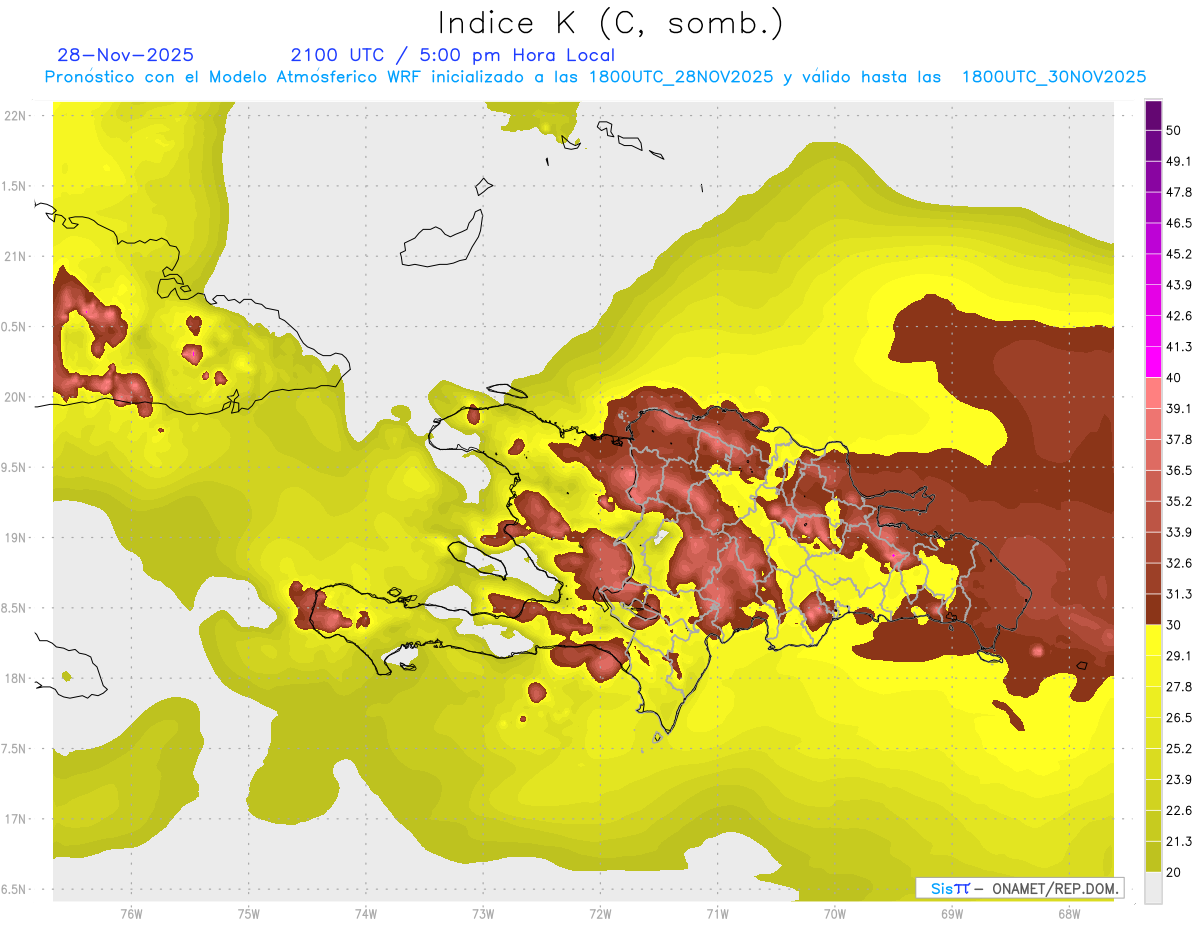Click the "43.9" colorbar value
The width and height of the screenshot is (1200, 927).
point(1179,285)
